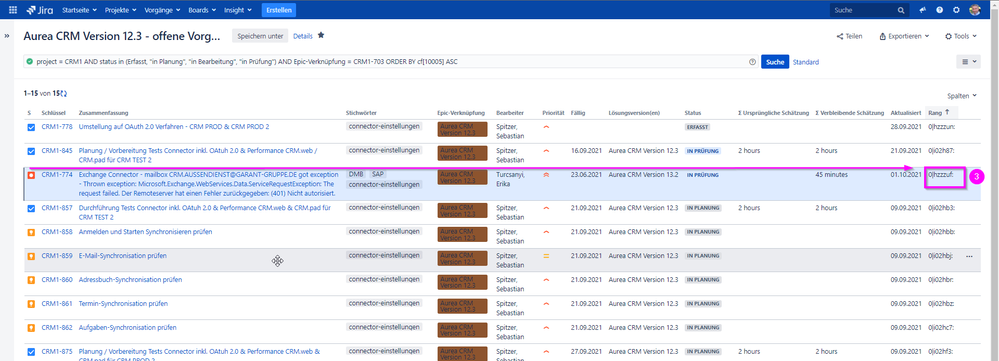Sort by the Priorität column header
The height and width of the screenshot is (361, 999).
[x=554, y=112]
